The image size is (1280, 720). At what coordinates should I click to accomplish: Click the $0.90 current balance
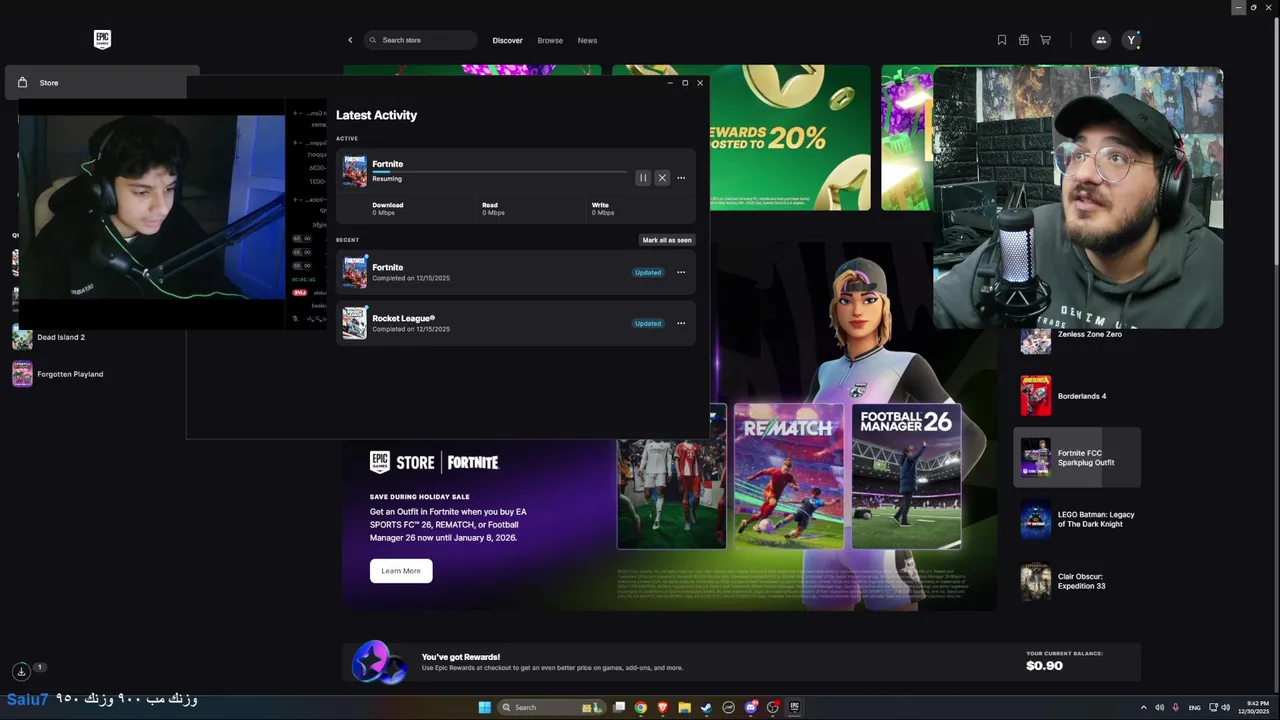tap(1044, 666)
